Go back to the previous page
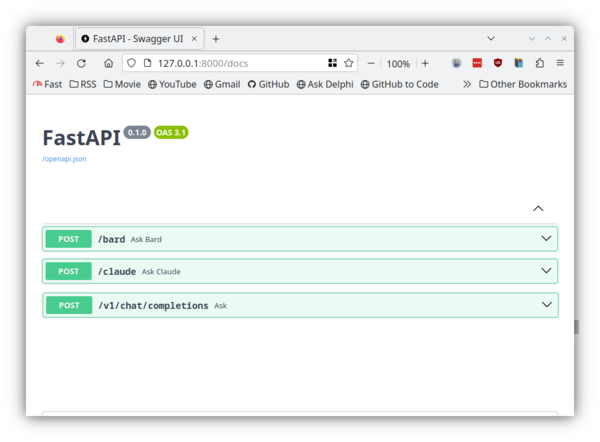 tap(40, 63)
